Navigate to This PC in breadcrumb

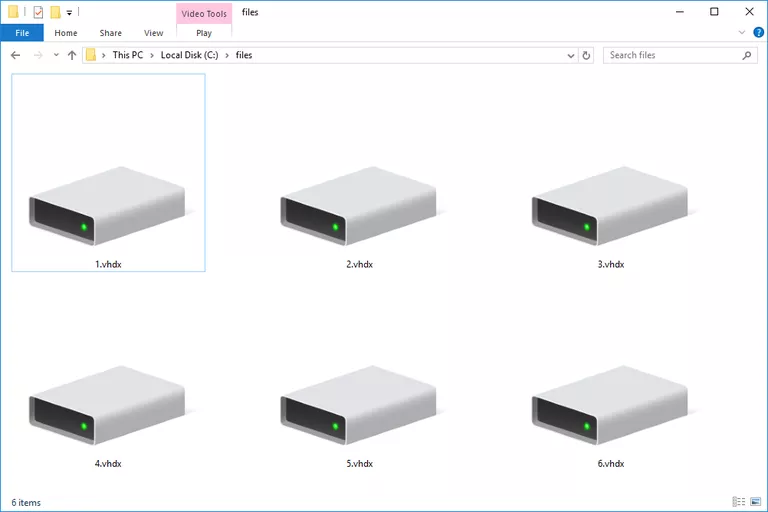click(128, 55)
